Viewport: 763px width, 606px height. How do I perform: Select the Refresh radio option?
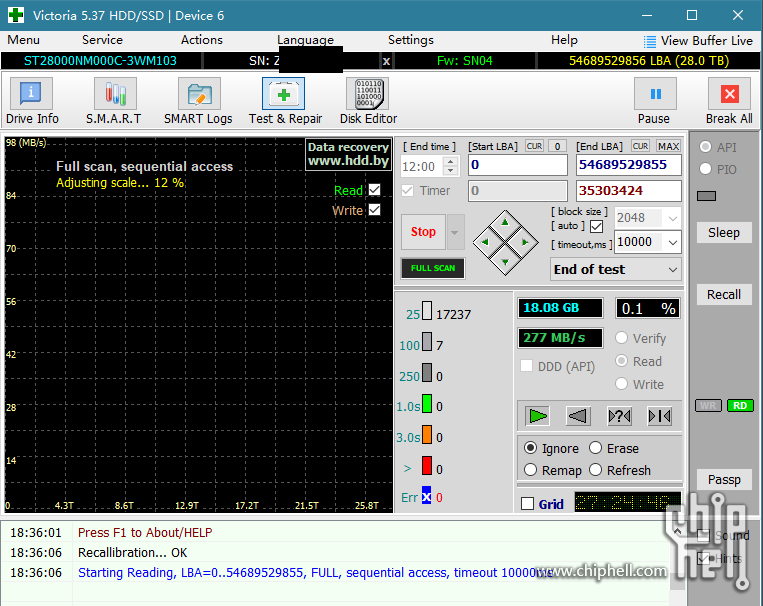(596, 470)
